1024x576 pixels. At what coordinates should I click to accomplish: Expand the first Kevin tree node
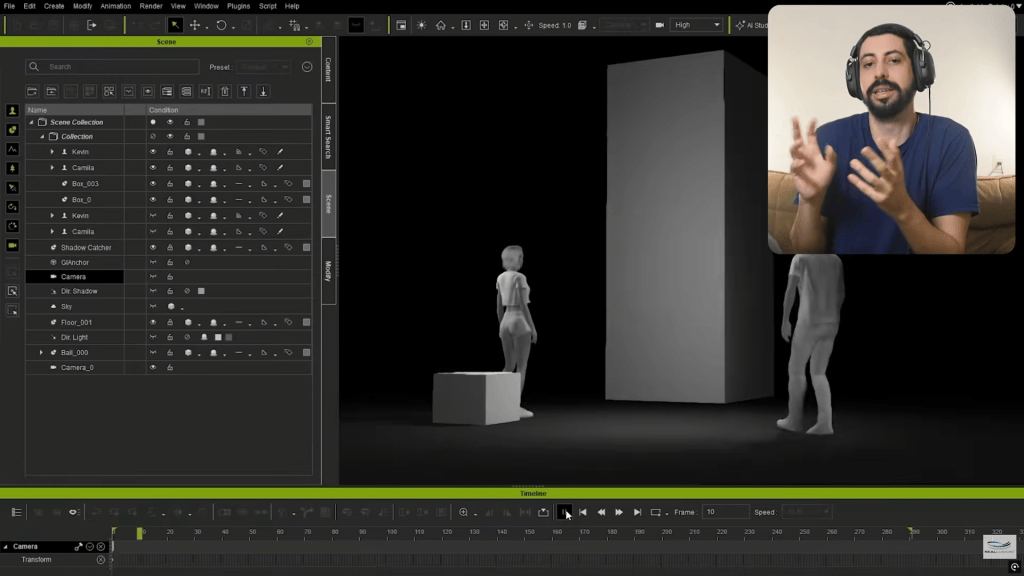(52, 152)
